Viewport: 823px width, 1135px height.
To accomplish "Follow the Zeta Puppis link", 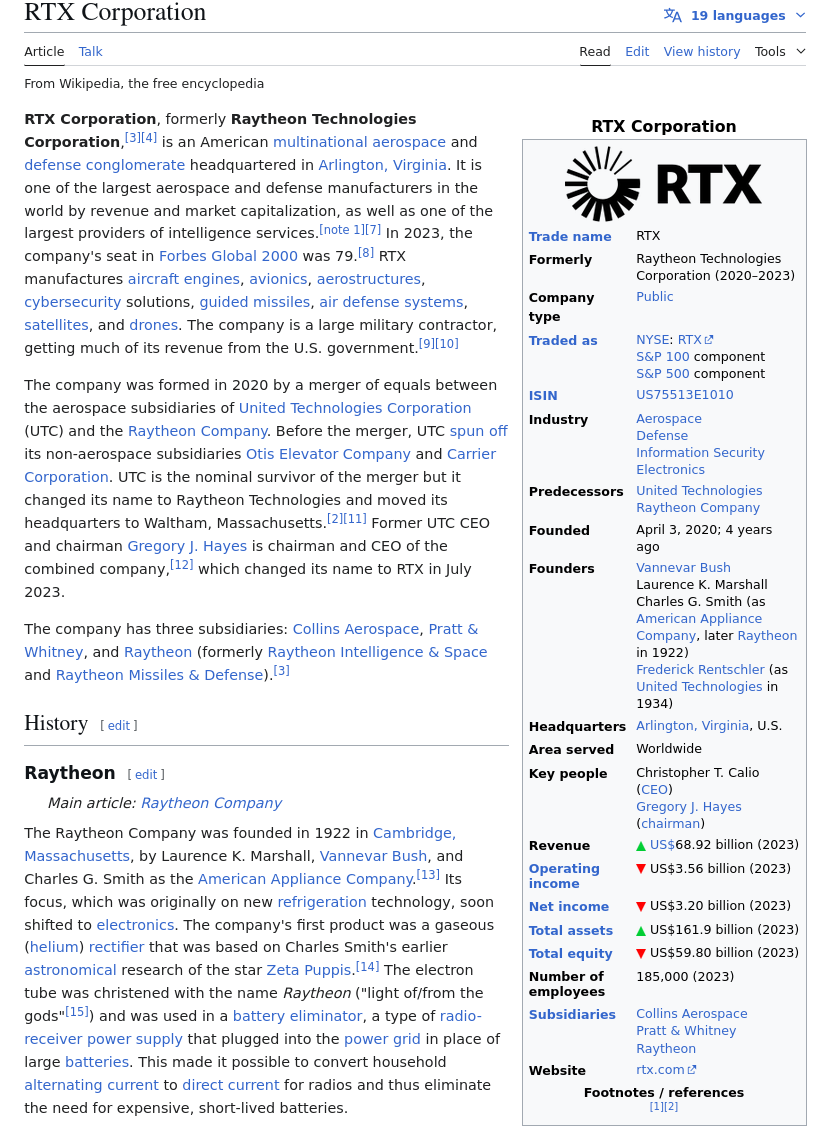I will tap(309, 970).
